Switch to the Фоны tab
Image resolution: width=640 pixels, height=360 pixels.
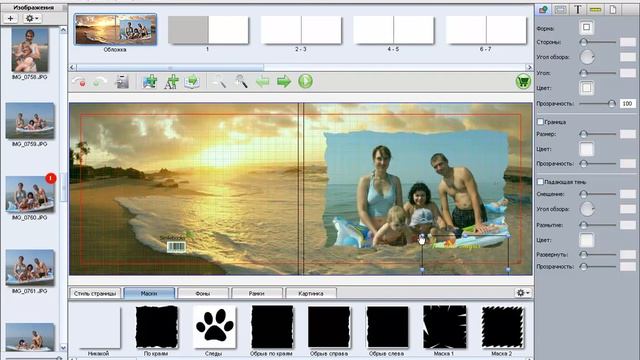[203, 293]
